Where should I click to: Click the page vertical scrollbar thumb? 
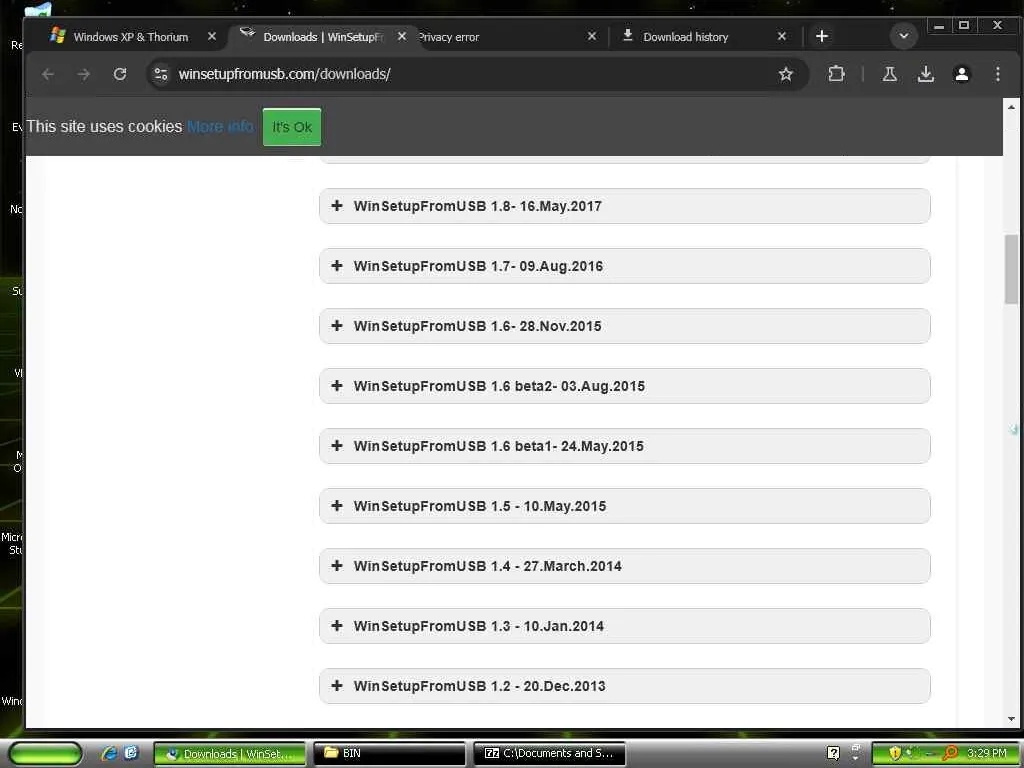(x=1011, y=269)
